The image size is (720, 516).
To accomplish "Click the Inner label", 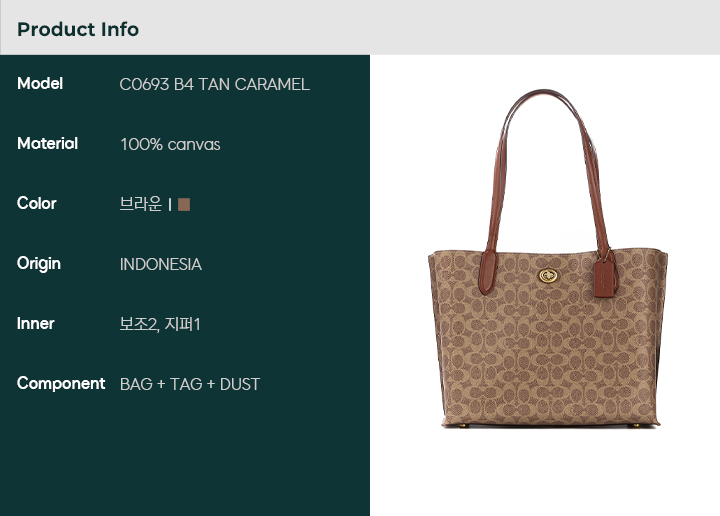I will coord(36,324).
